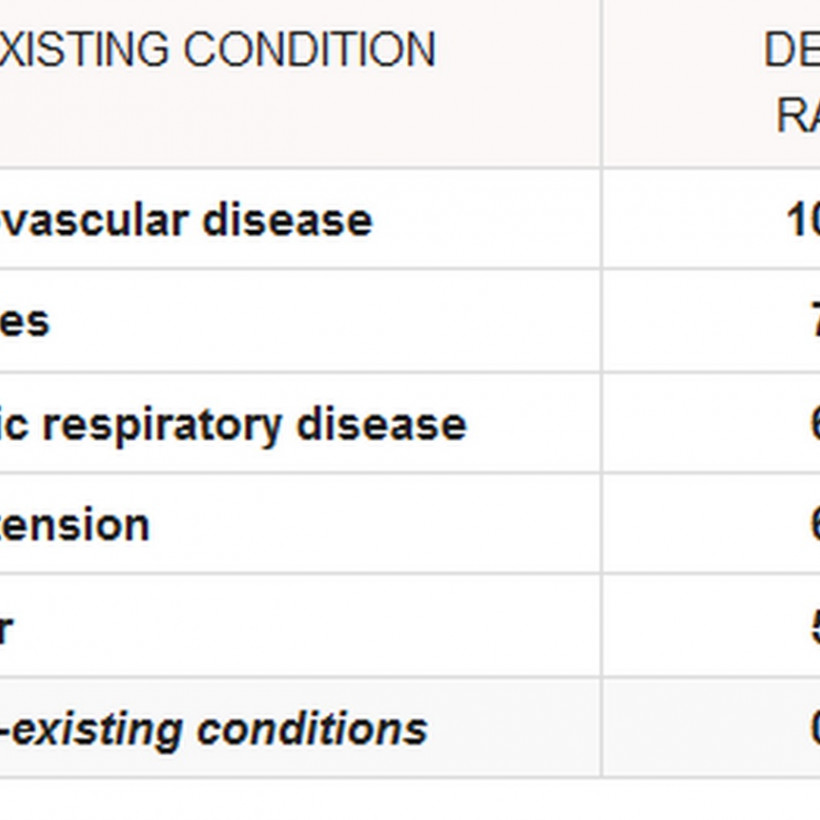This screenshot has height=820, width=820.
Task: Select the rate value for no pre-existing conditions
Action: 813,729
